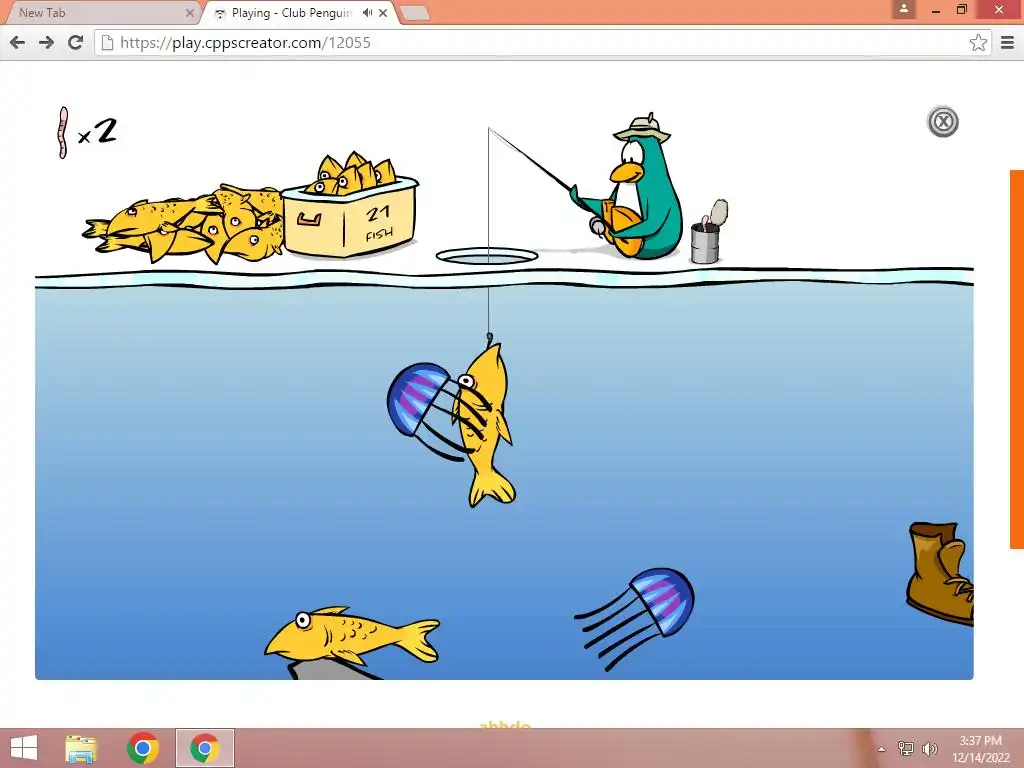Reload the current page
Viewport: 1024px width, 768px height.
tap(76, 42)
